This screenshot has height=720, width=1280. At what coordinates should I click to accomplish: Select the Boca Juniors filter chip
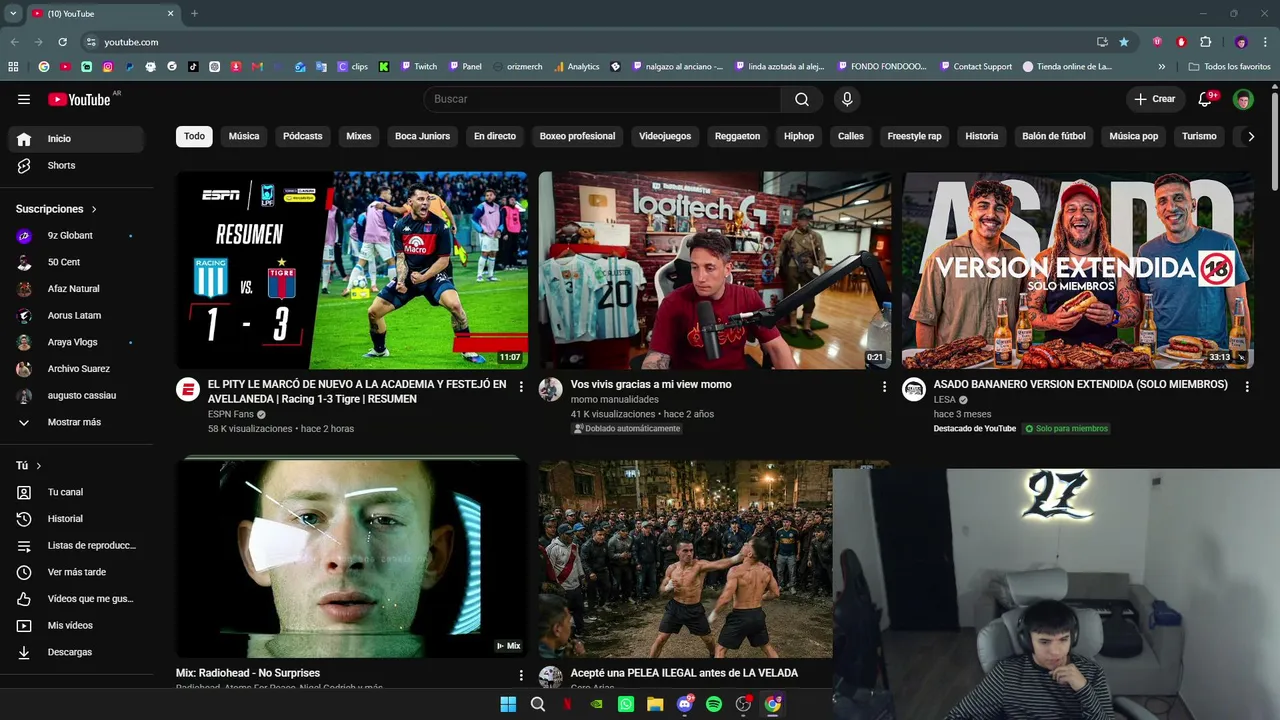tap(422, 136)
